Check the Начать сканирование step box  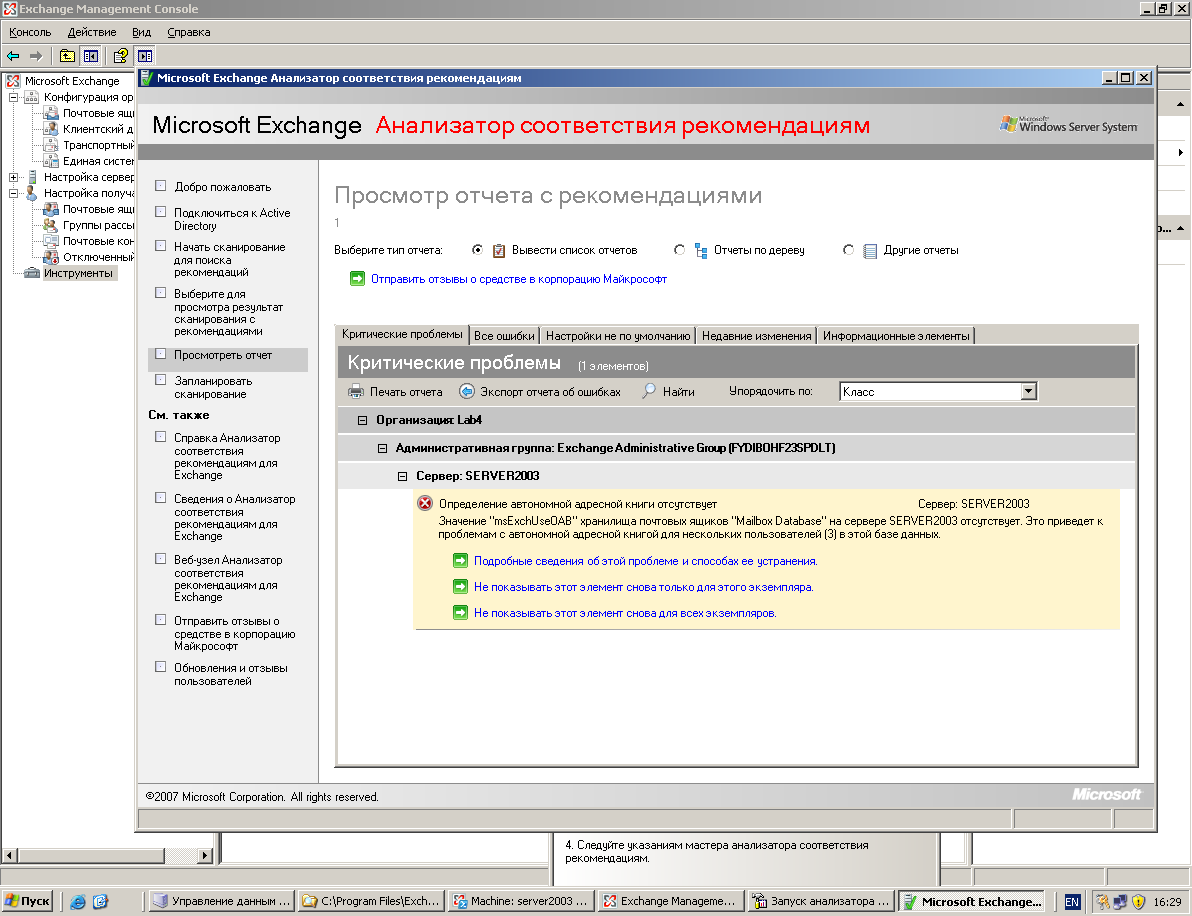160,246
